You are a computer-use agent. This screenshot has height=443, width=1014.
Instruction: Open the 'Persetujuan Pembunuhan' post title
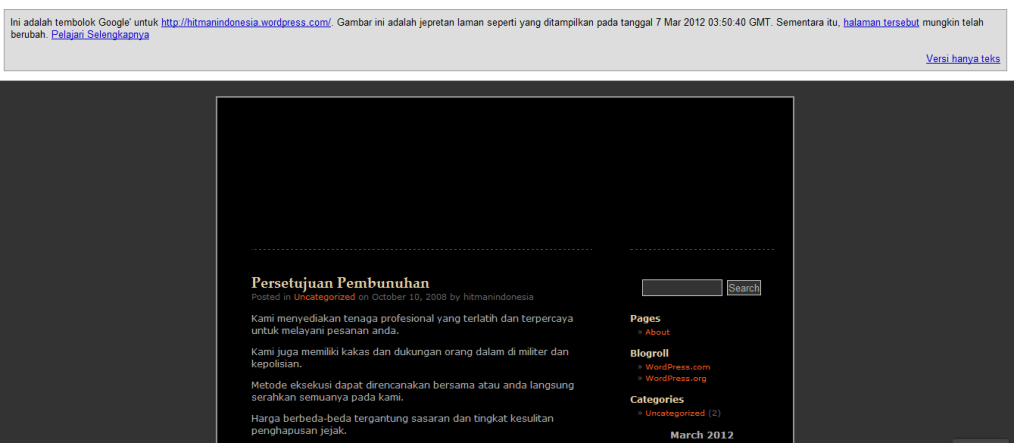click(340, 283)
